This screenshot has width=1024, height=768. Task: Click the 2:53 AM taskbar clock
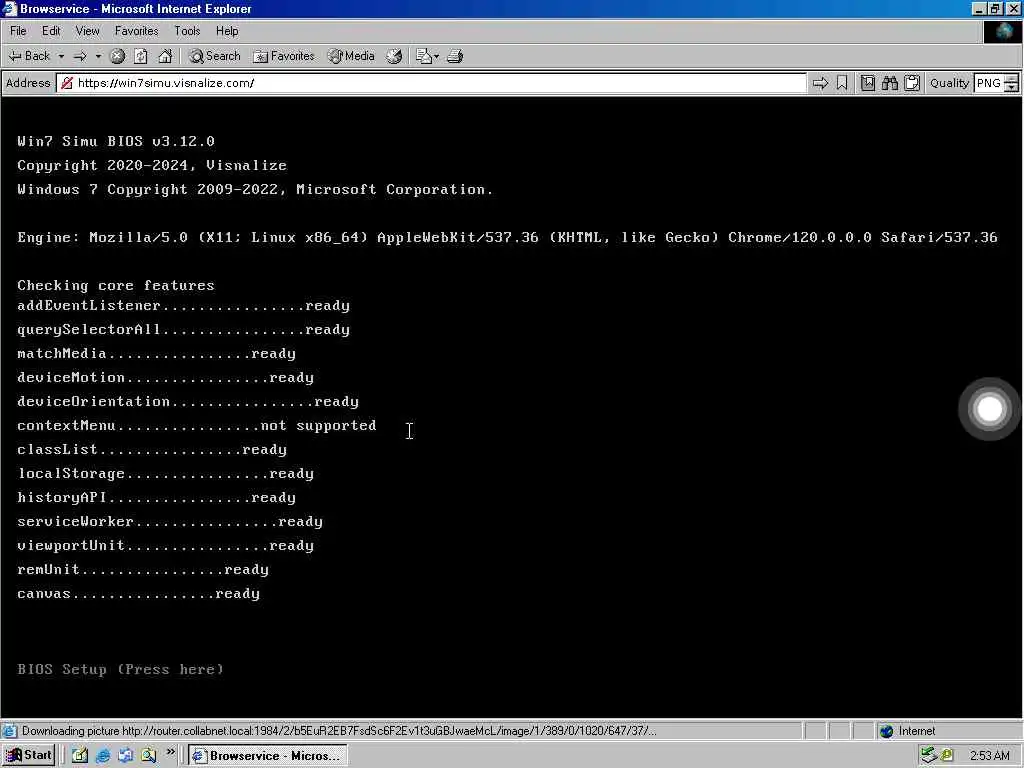(989, 756)
